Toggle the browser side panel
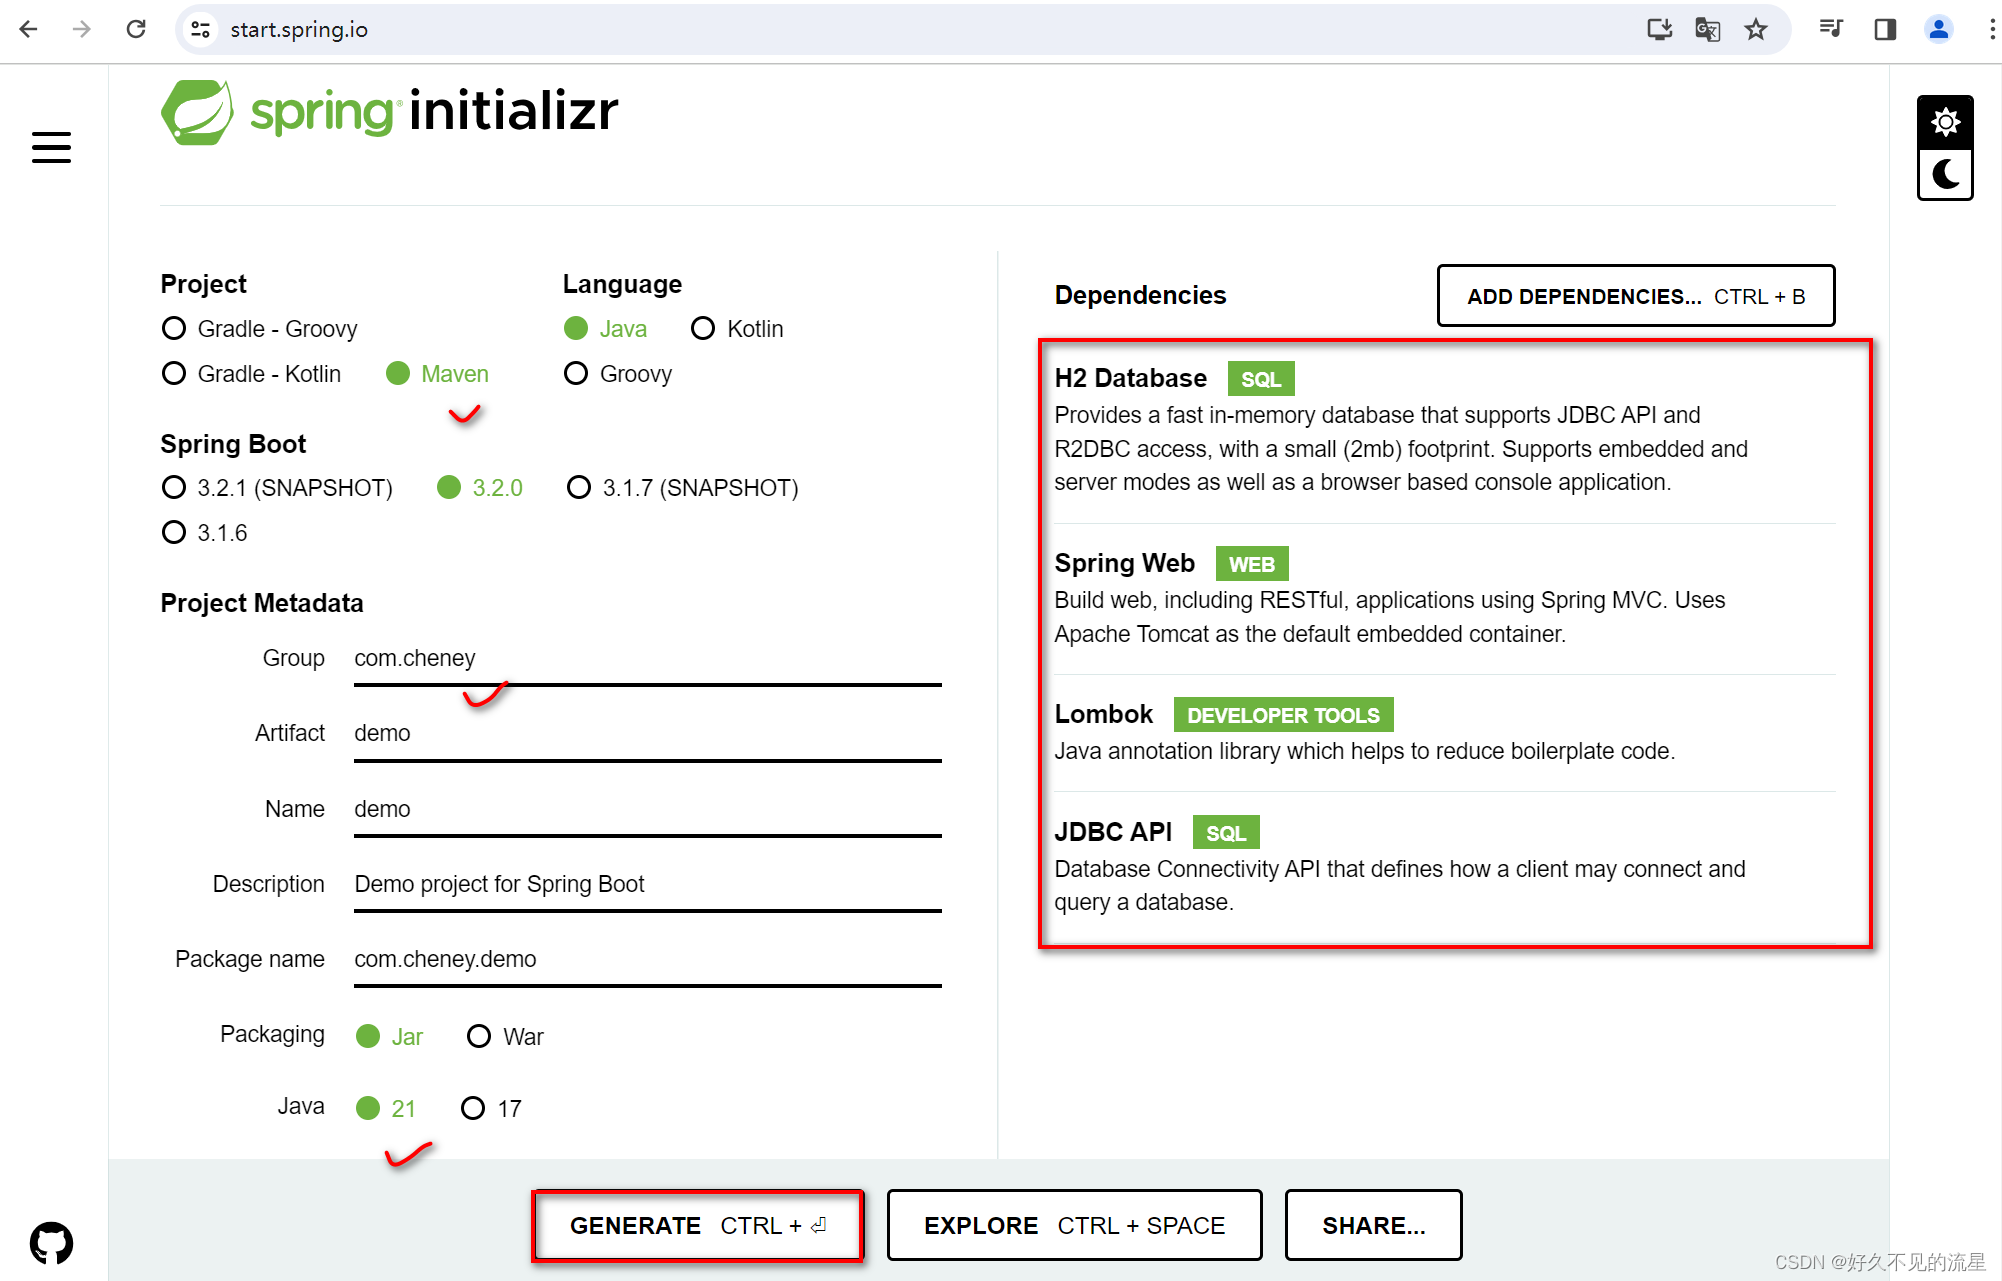Screen dimensions: 2002x1281 (1885, 29)
